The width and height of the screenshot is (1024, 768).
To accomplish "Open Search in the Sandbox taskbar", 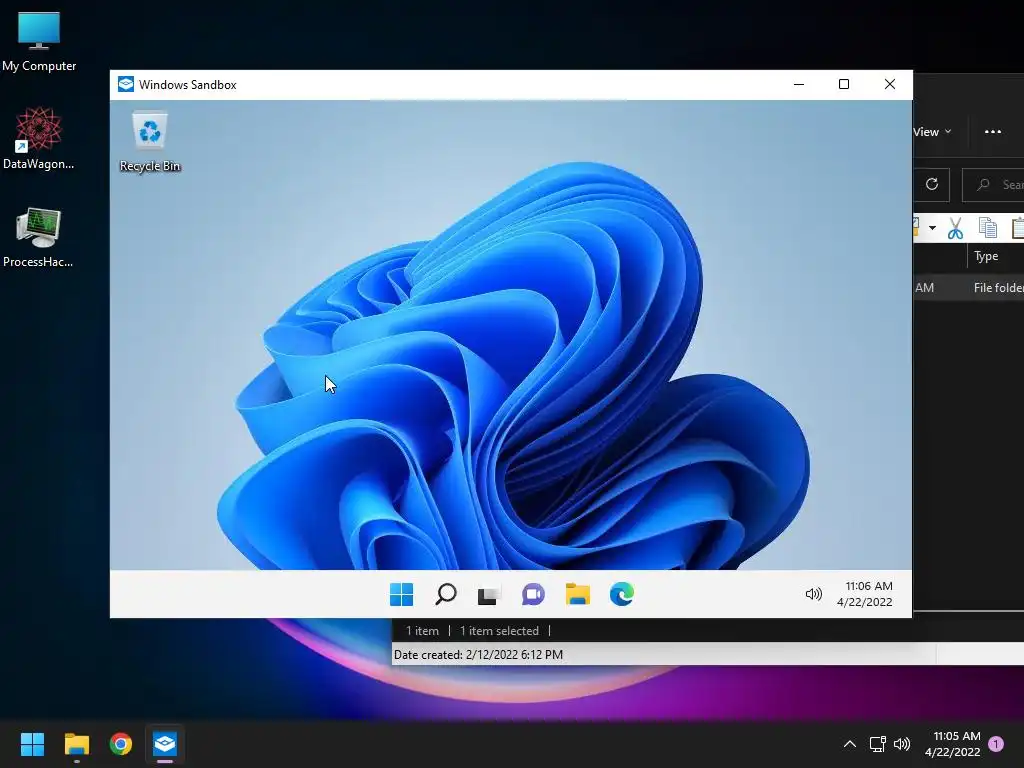I will coord(445,594).
